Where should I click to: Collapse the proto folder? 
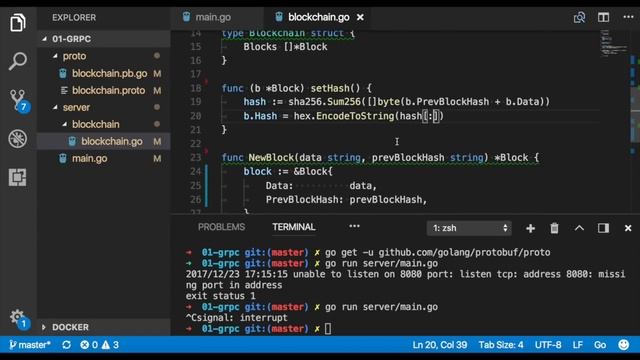click(x=55, y=56)
